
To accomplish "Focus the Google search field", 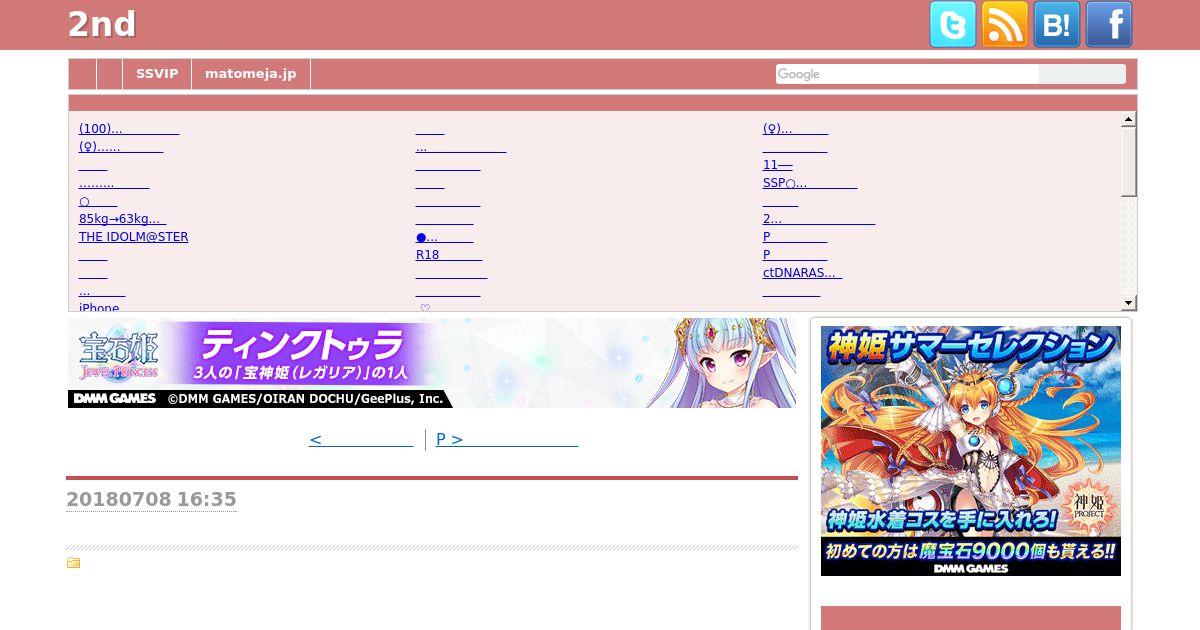I will 907,74.
